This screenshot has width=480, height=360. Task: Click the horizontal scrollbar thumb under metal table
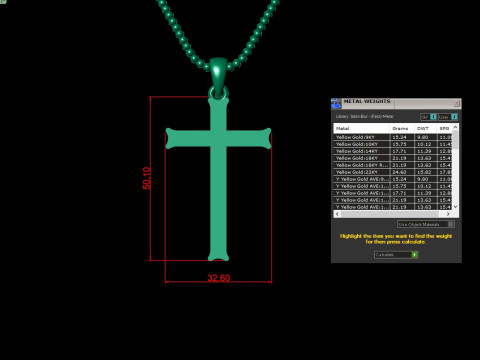click(389, 214)
